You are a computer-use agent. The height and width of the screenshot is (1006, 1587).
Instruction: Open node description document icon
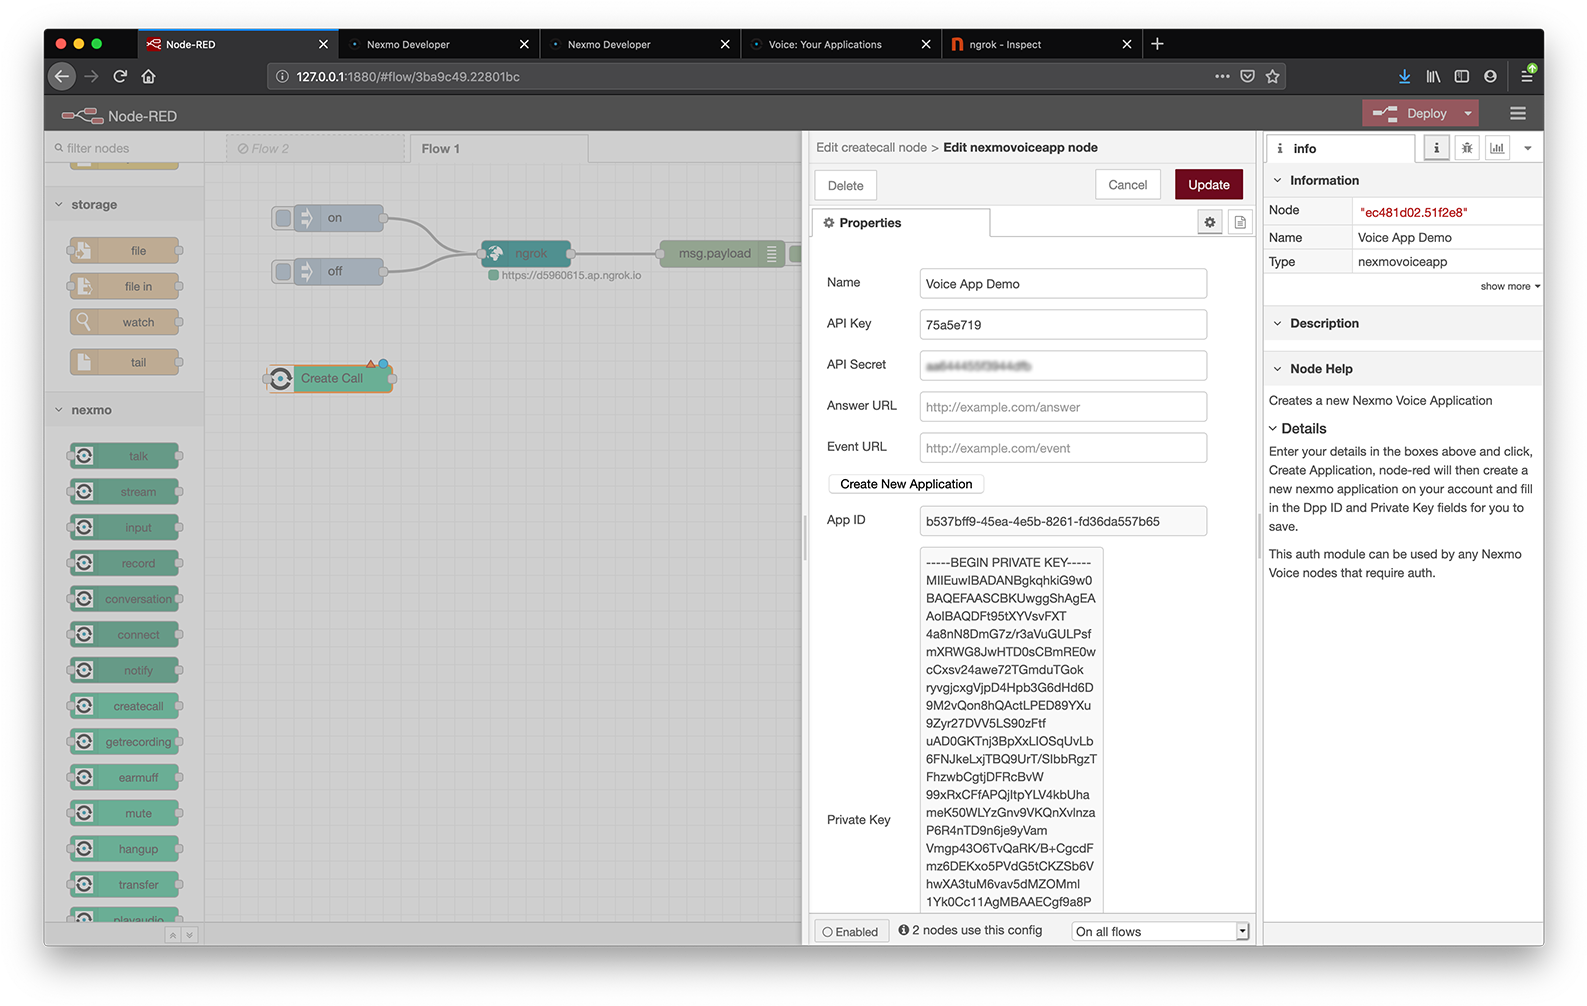[x=1240, y=222]
